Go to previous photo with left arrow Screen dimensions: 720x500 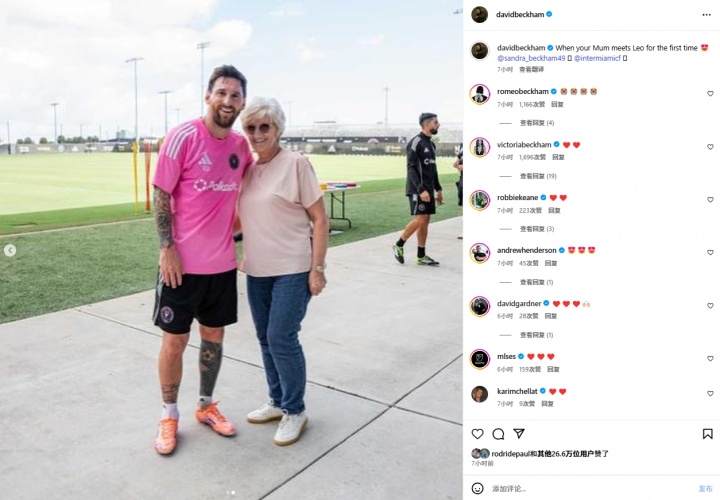[x=10, y=250]
